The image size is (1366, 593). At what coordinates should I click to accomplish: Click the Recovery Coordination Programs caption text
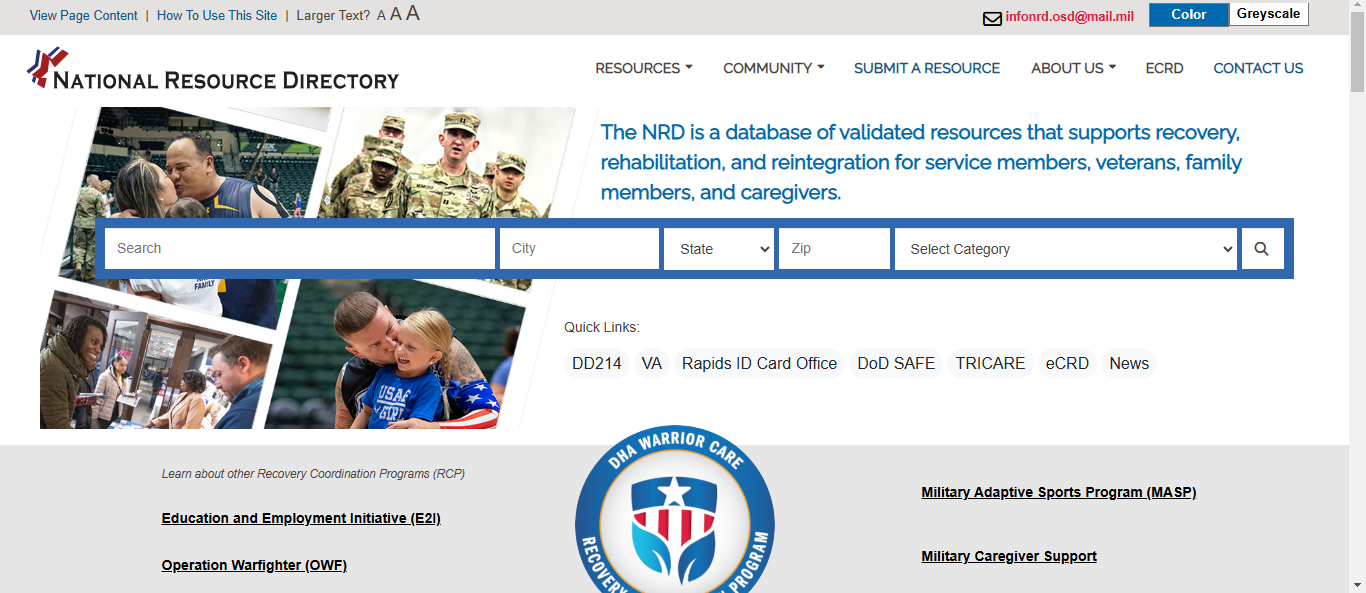pos(313,474)
